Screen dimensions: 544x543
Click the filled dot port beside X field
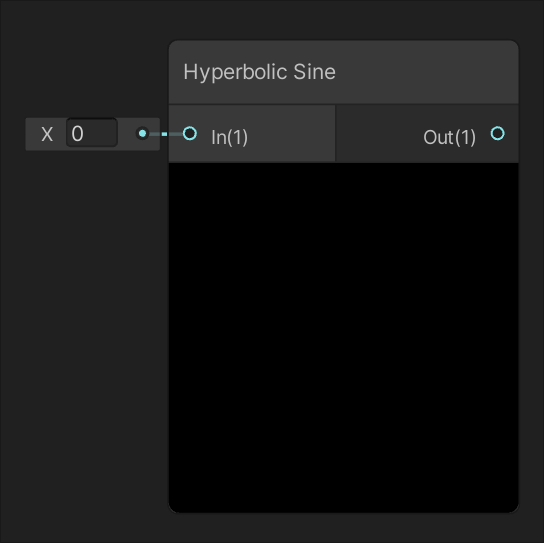click(x=142, y=134)
